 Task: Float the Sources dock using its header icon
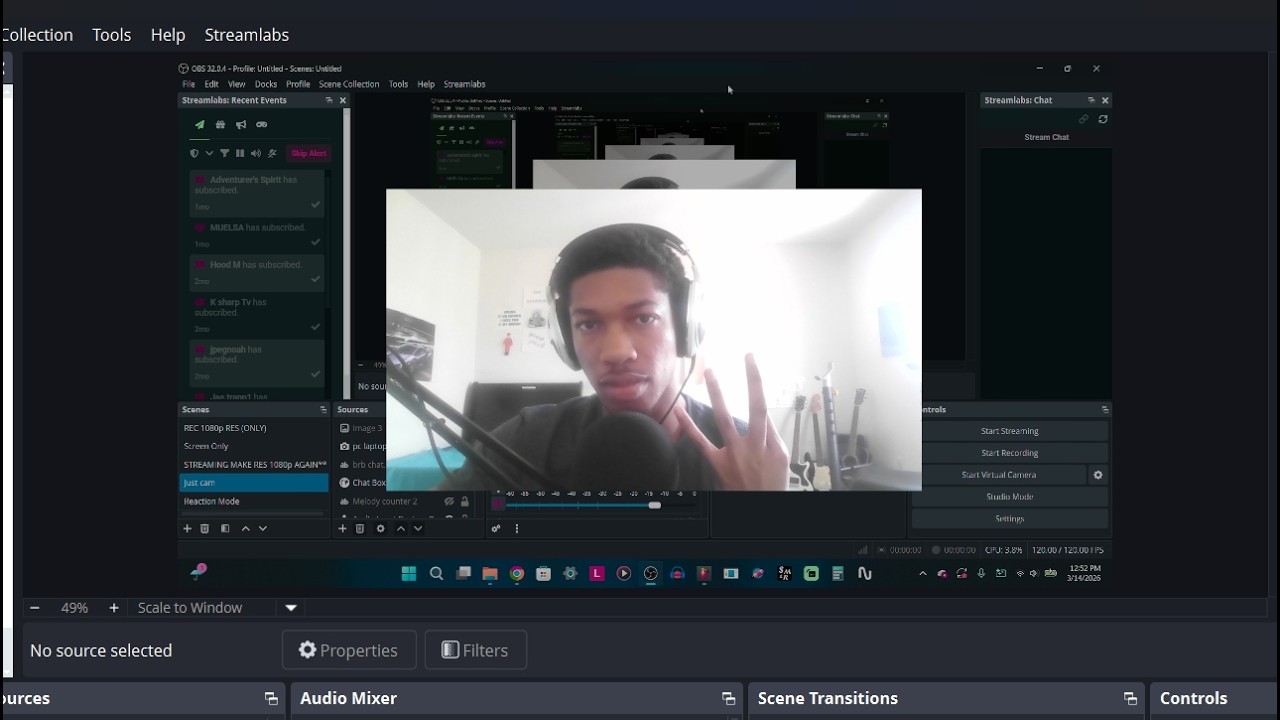tap(271, 699)
